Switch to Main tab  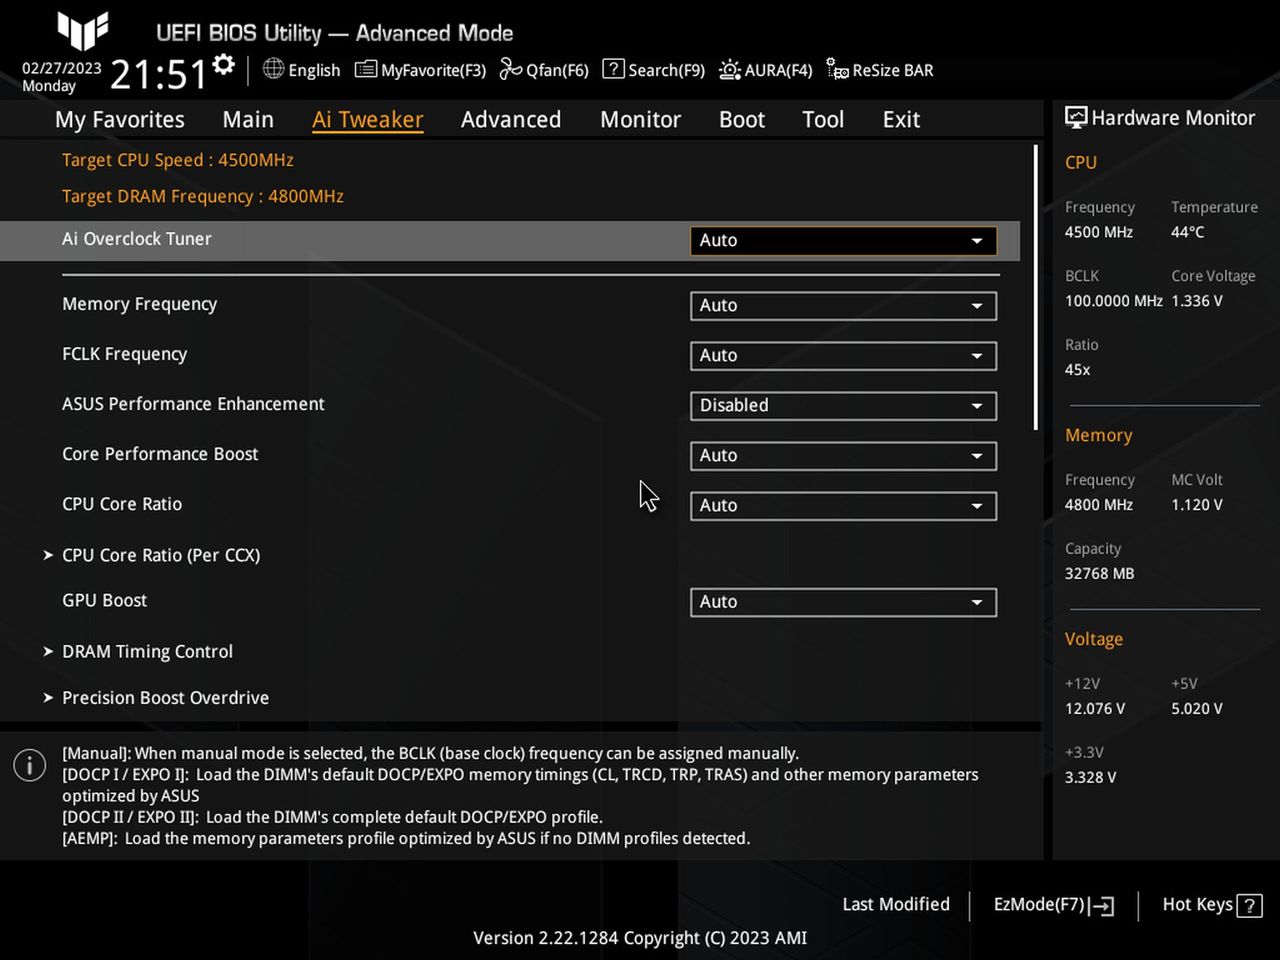248,120
